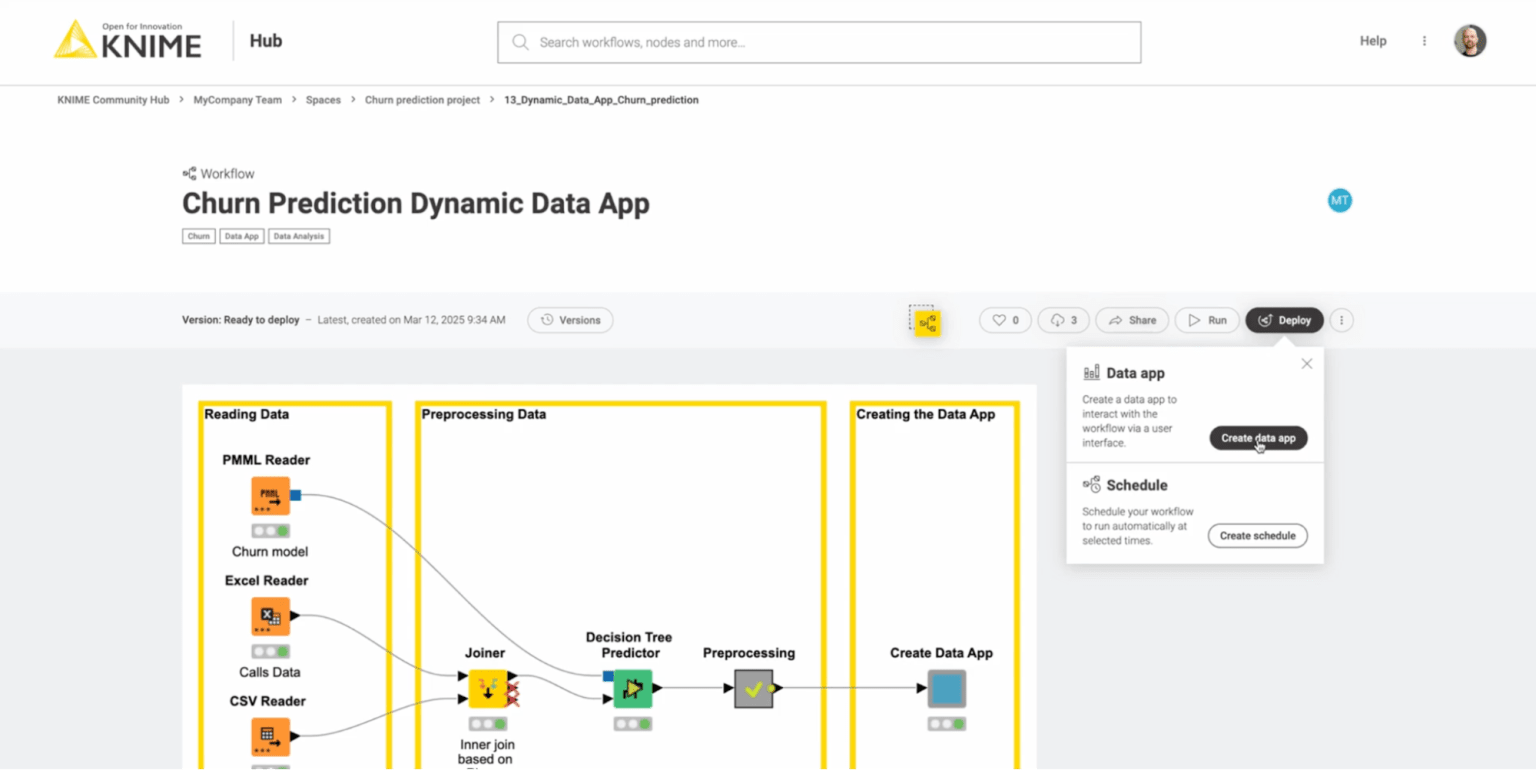The height and width of the screenshot is (770, 1536).
Task: Click the Decision Tree Predictor node
Action: [633, 689]
